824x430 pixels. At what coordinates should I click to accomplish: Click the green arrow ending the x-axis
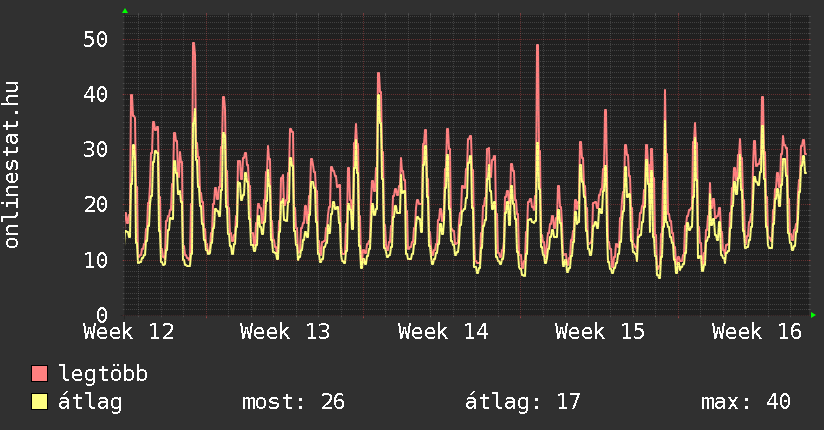[x=813, y=315]
